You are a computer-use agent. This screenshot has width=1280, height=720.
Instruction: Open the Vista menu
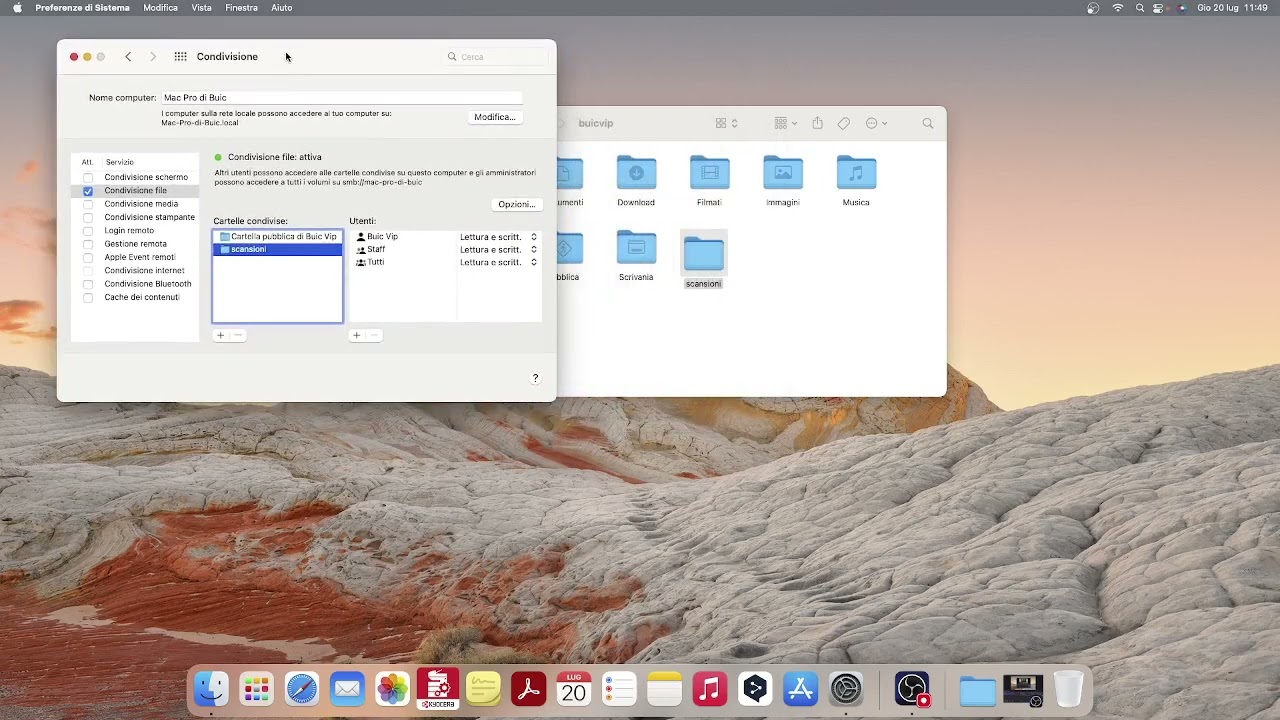pos(201,8)
